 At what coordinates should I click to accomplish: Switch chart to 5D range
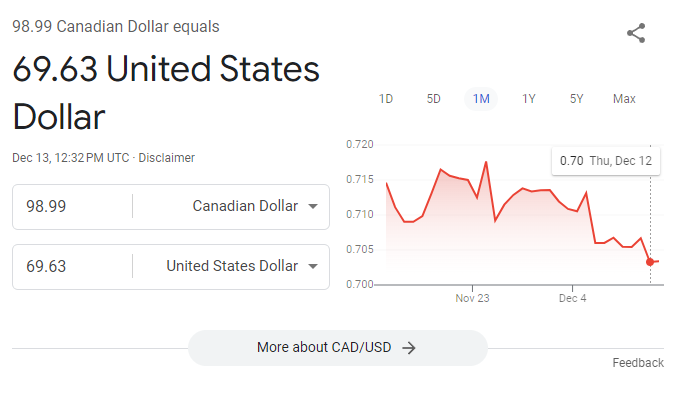click(x=434, y=99)
